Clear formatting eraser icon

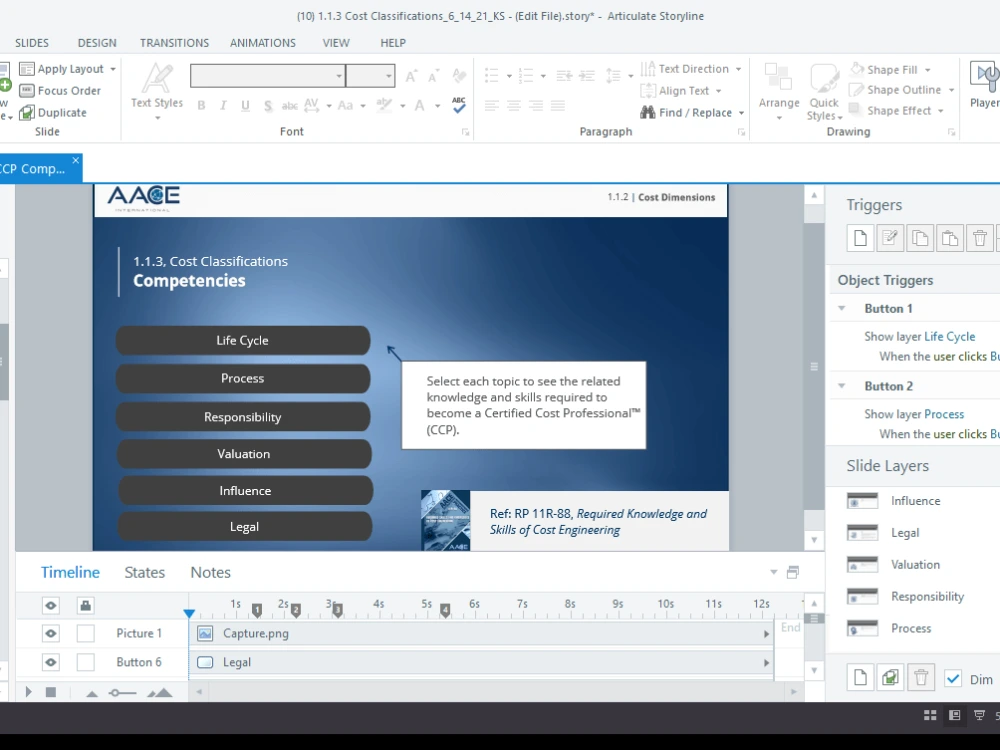[x=459, y=76]
